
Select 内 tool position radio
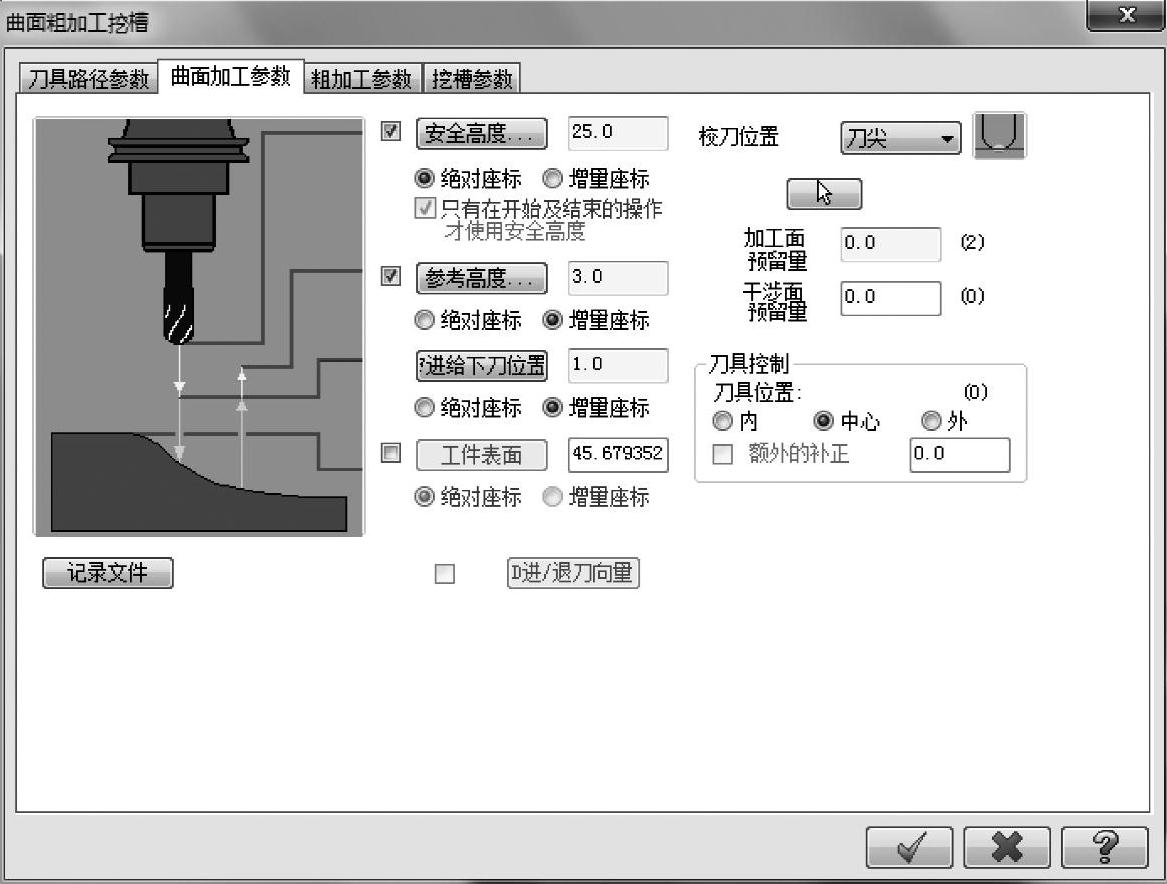click(x=723, y=421)
